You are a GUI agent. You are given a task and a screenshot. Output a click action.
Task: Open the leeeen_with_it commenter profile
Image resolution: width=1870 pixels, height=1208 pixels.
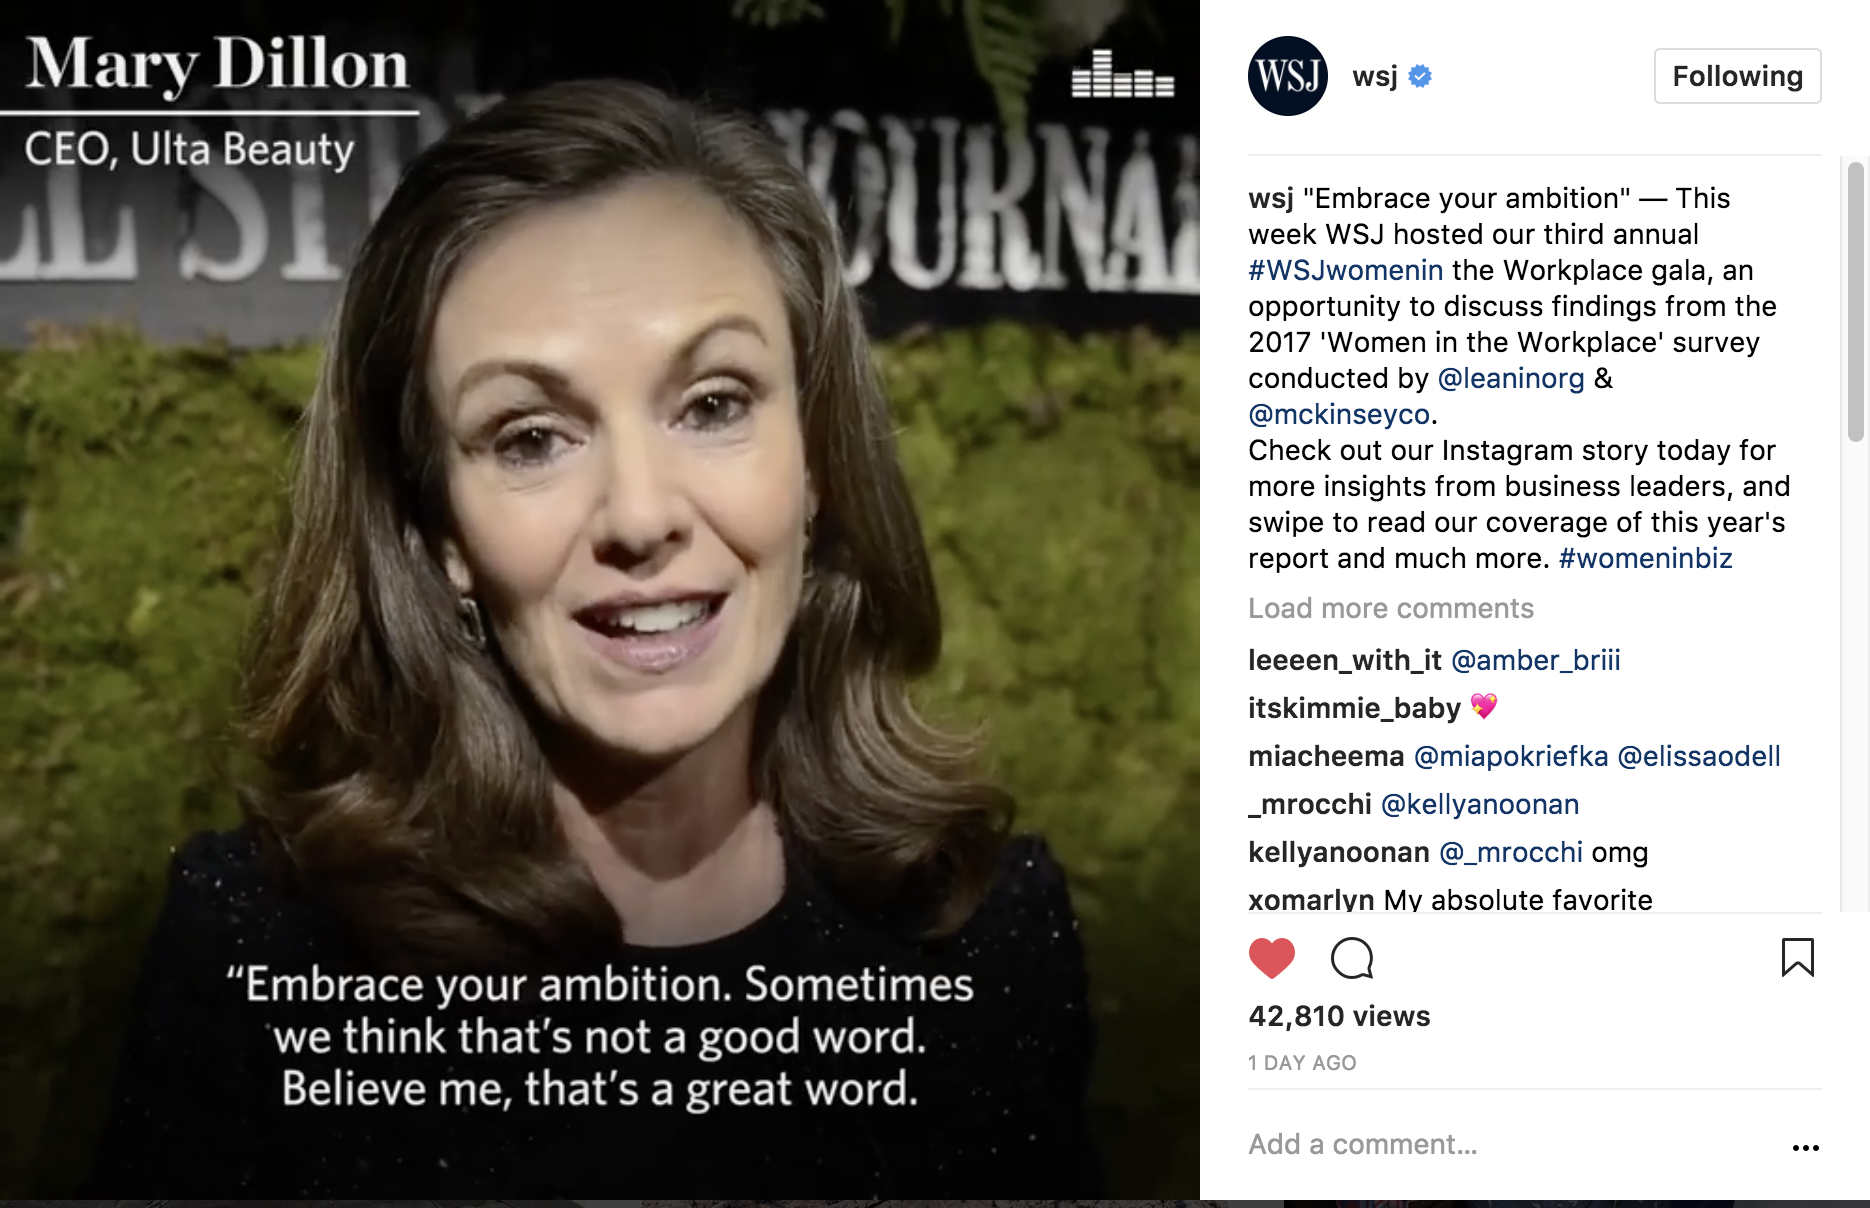coord(1344,660)
